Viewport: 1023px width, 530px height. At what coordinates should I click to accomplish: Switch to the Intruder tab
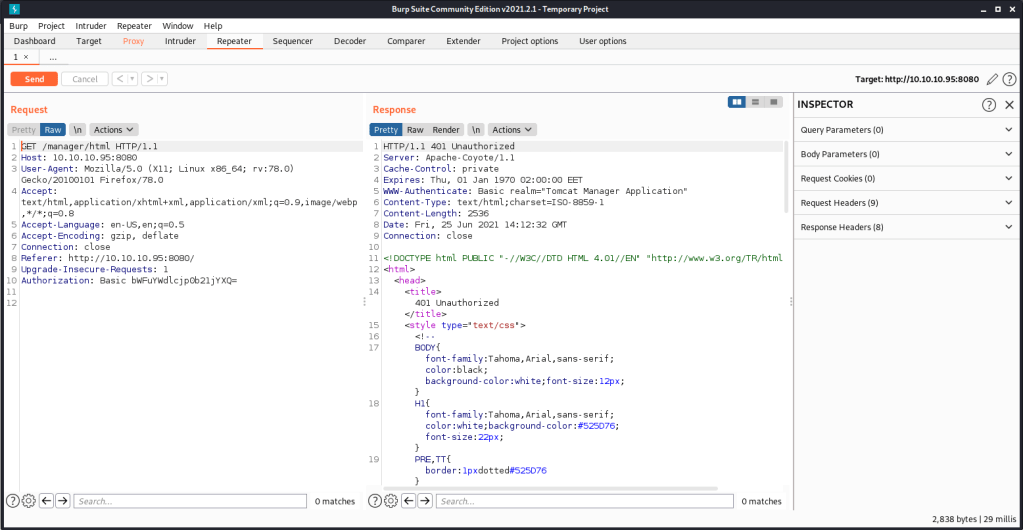(x=180, y=41)
